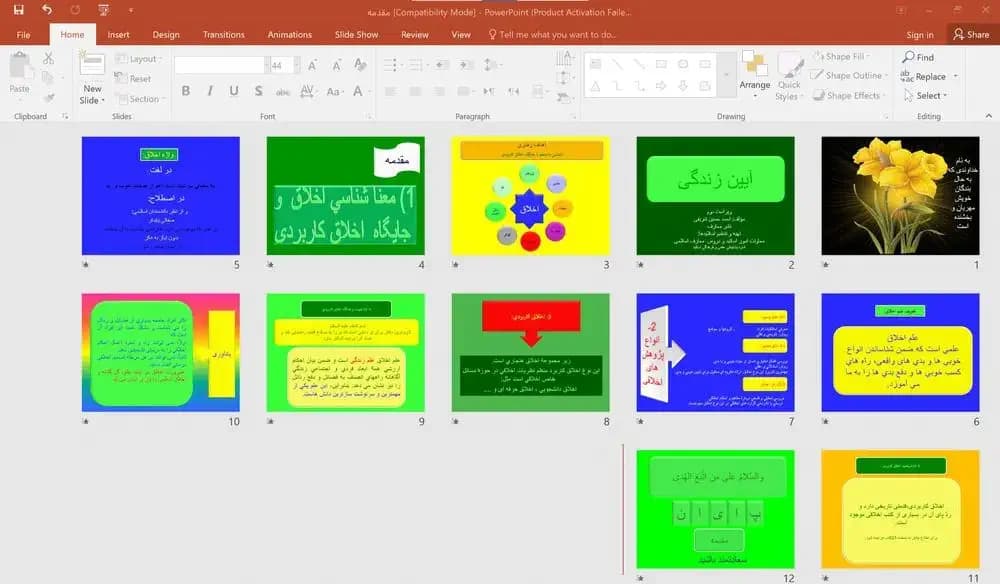Toggle Align Left paragraph button
The height and width of the screenshot is (584, 1000).
tap(390, 91)
